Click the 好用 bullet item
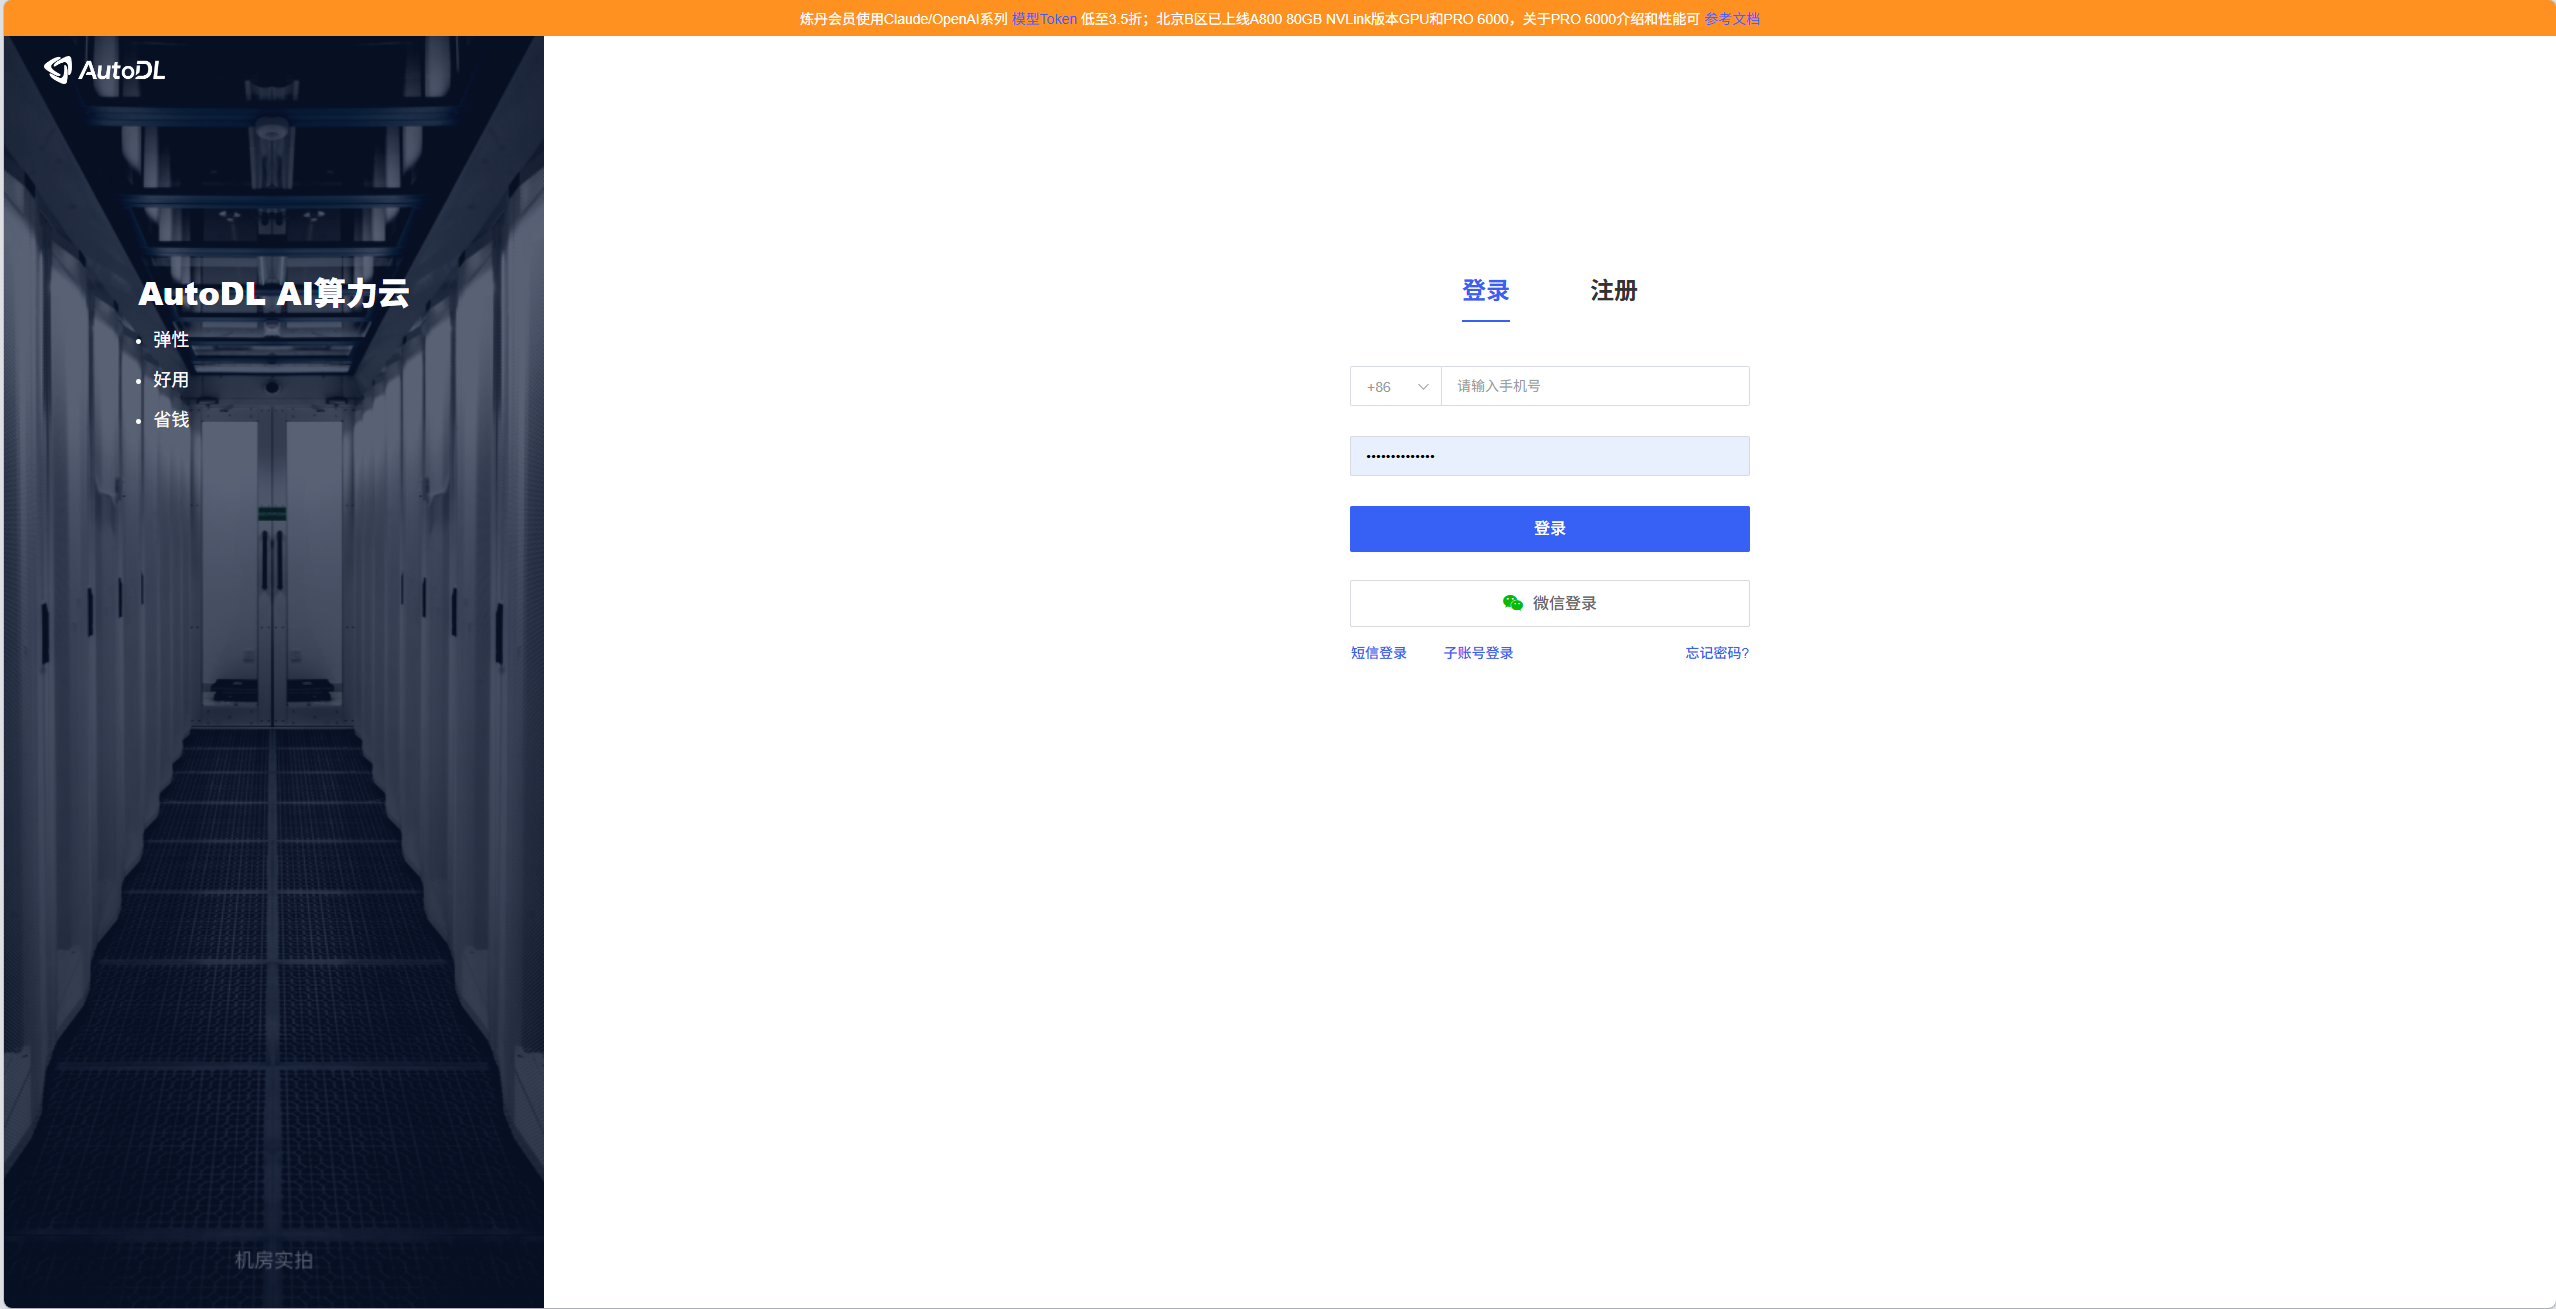The image size is (2556, 1309). (x=171, y=380)
